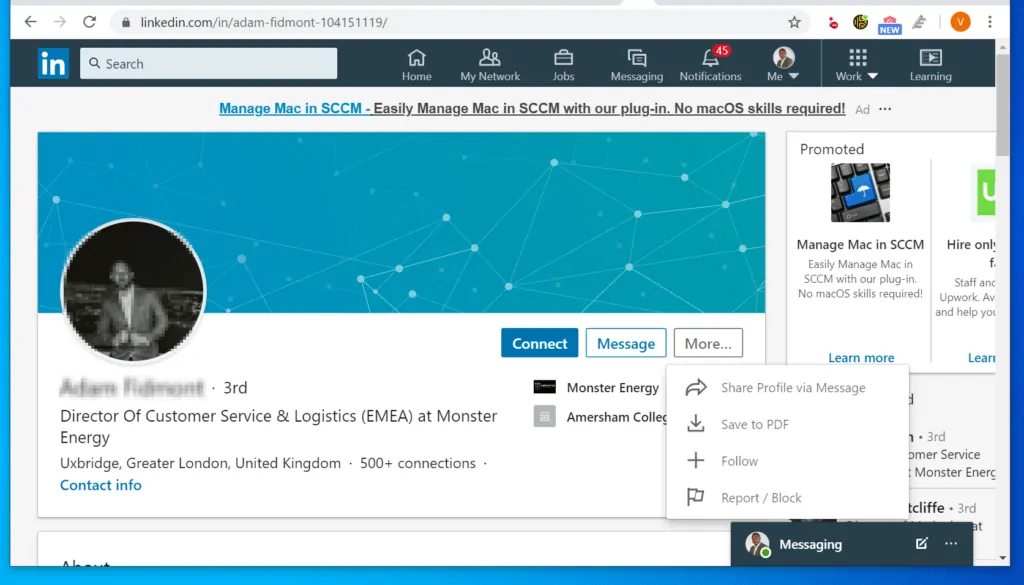Open the Jobs page
This screenshot has height=585, width=1024.
(x=564, y=65)
